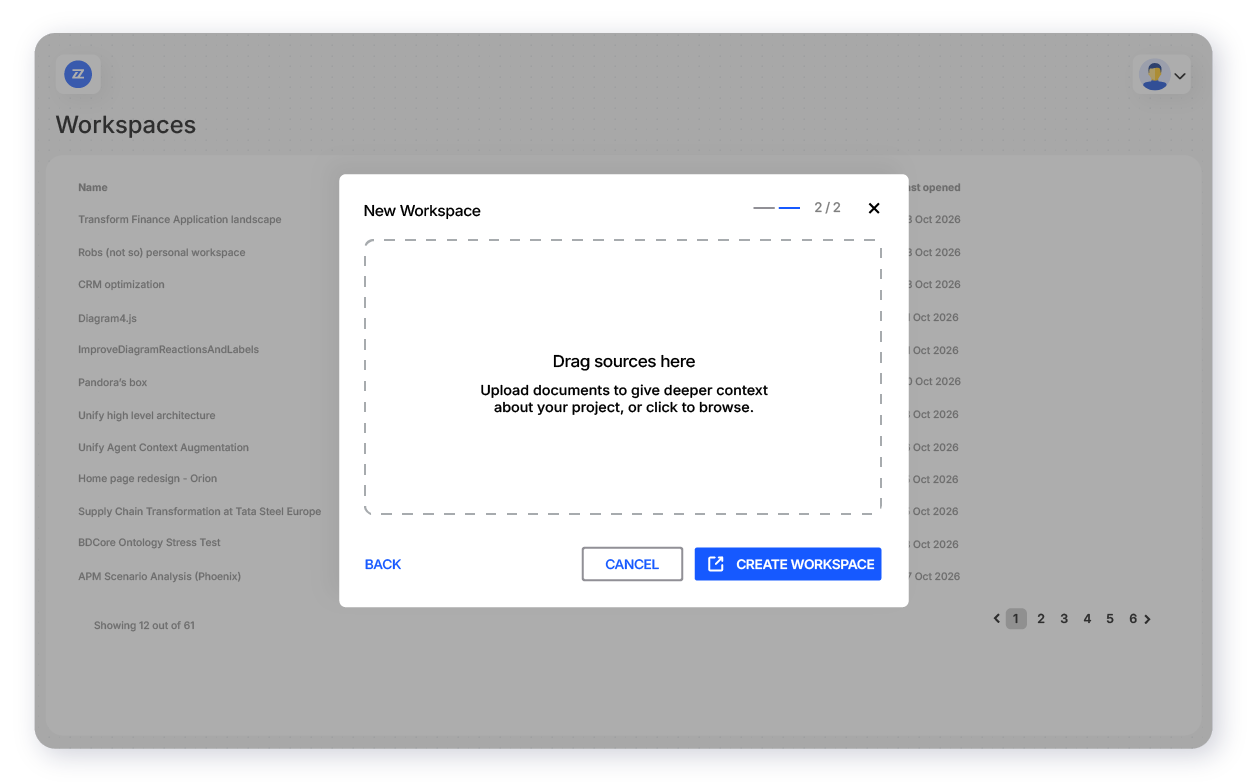Click the blue app logo icon
This screenshot has width=1249, height=782.
tap(78, 73)
